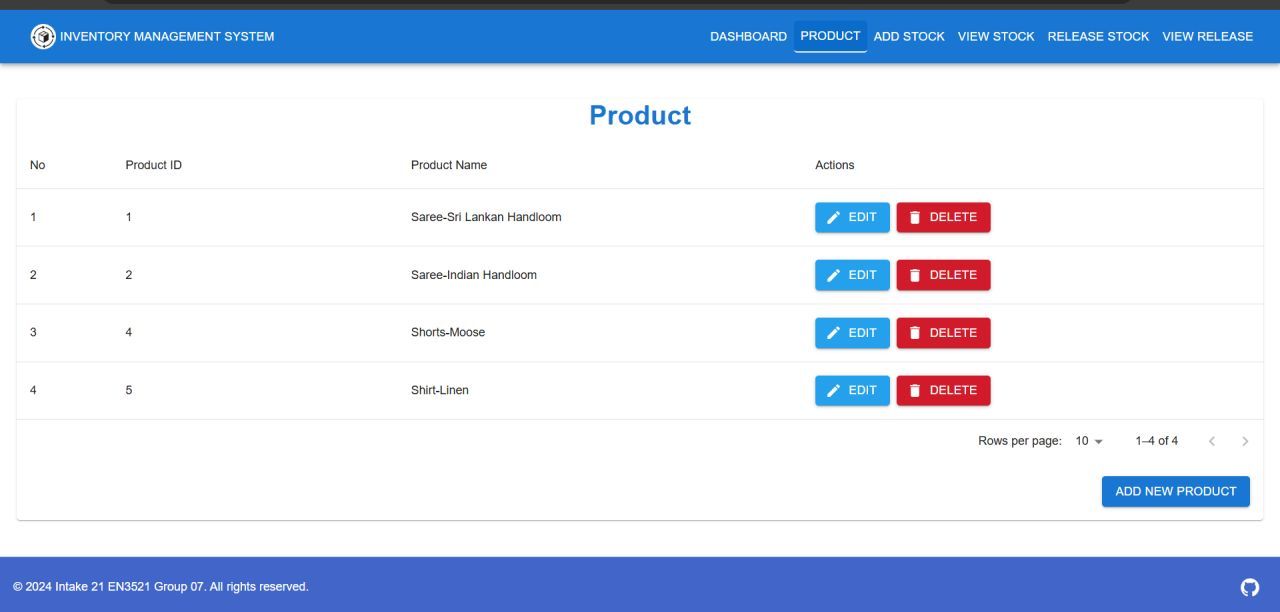The width and height of the screenshot is (1280, 612).
Task: Click the edit pencil icon for Saree-Sri Lankan Handloom
Action: (x=835, y=216)
